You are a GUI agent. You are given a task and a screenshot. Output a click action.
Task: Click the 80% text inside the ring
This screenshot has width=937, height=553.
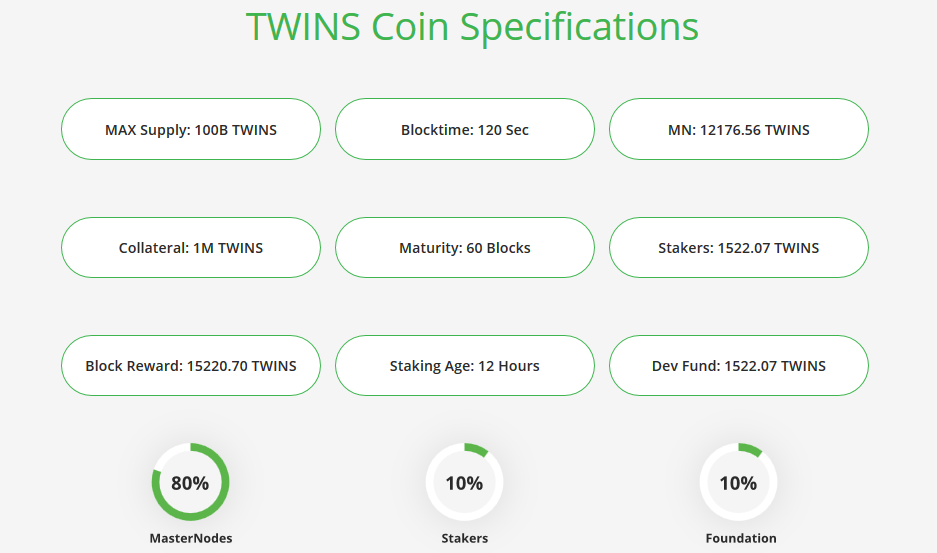click(x=190, y=483)
